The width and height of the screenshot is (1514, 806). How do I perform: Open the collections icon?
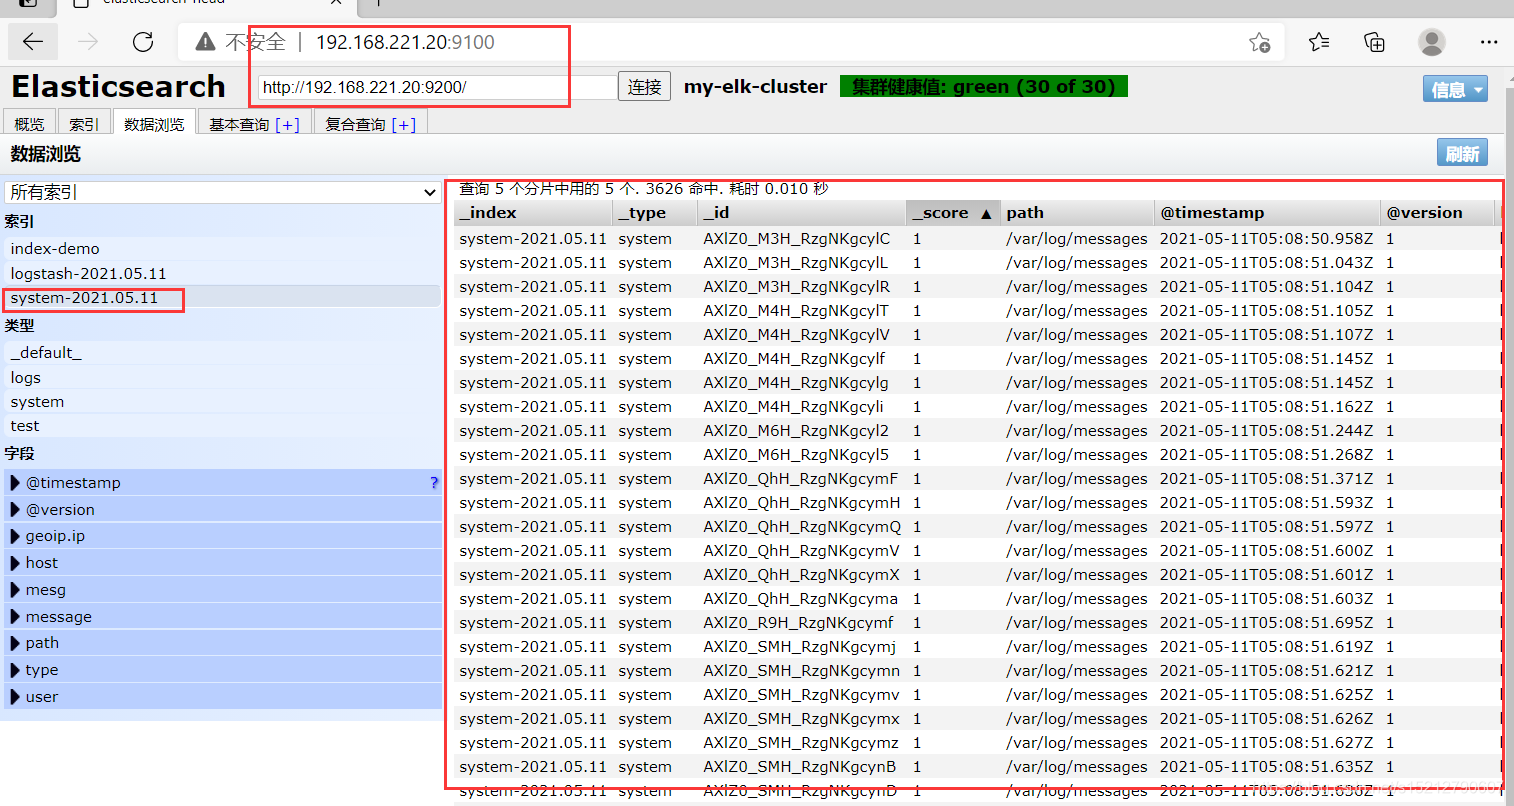click(x=1375, y=42)
